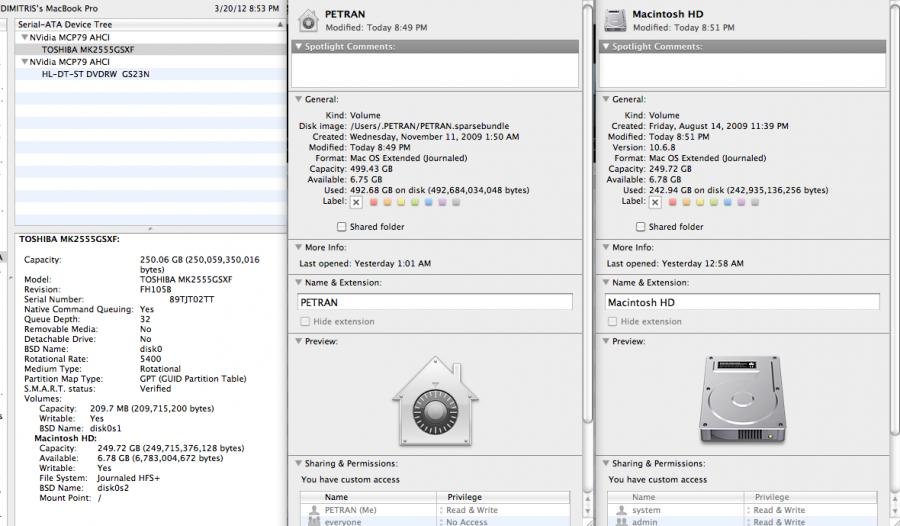Check Shared folder in PETRAN window
Viewport: 900px width, 526px height.
tap(342, 227)
